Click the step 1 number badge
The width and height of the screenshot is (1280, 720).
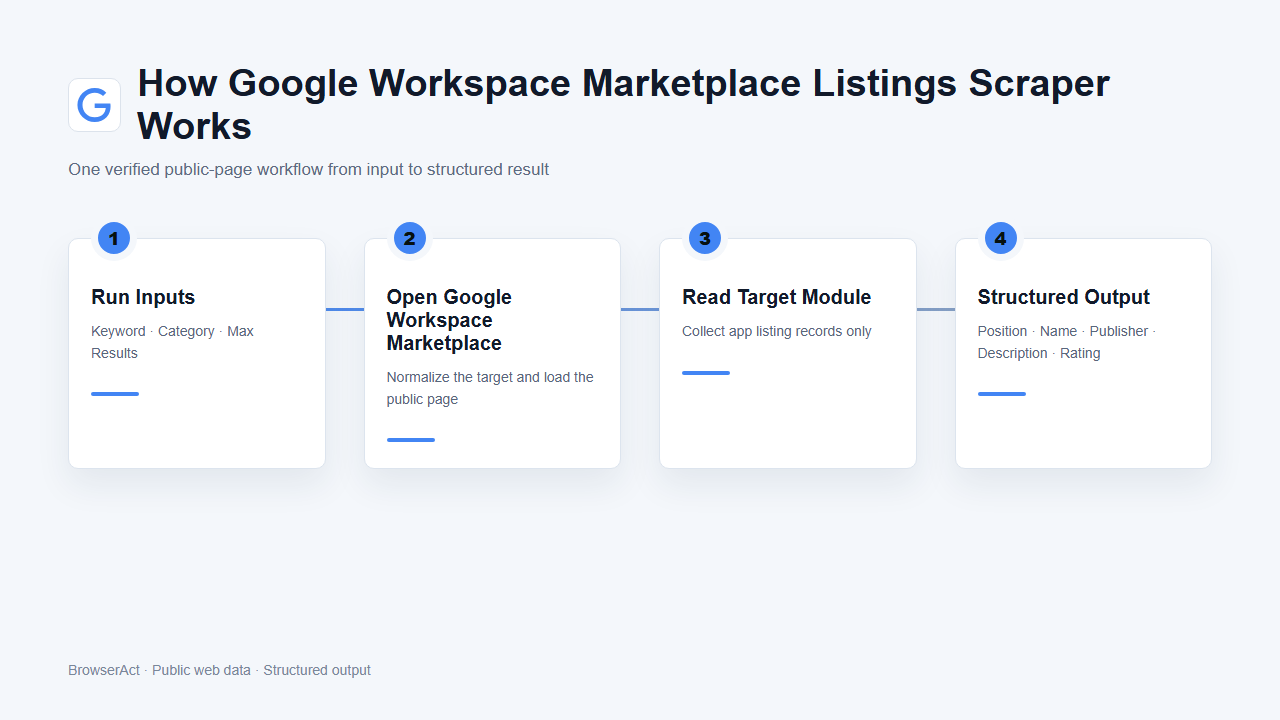pyautogui.click(x=114, y=238)
